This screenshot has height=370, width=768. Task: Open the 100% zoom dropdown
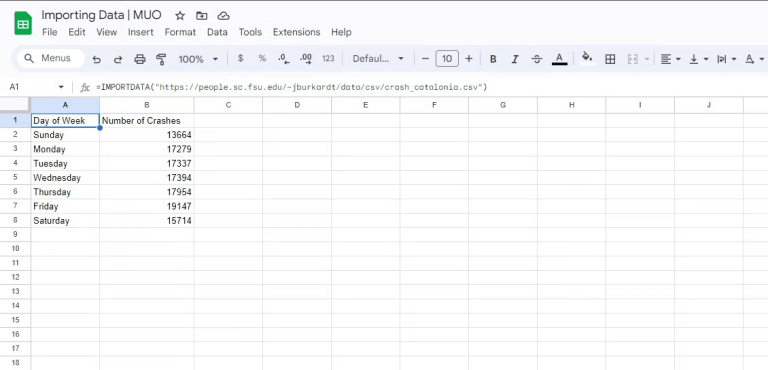(198, 59)
